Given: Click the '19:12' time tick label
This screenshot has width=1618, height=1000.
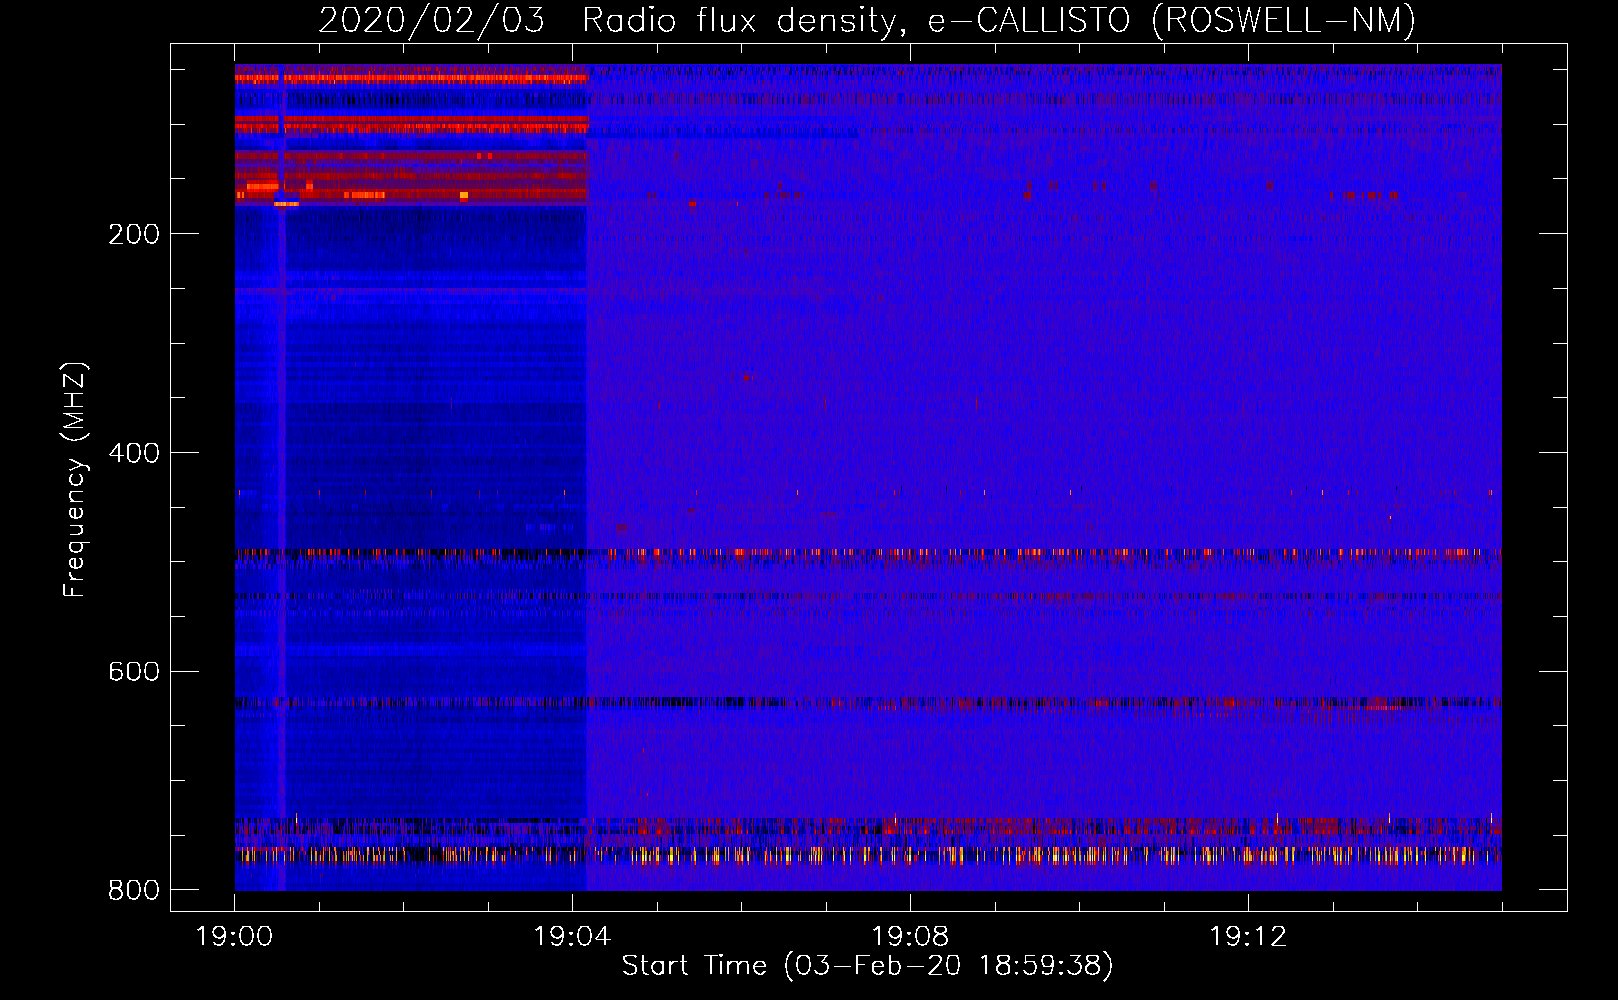Looking at the screenshot, I should [1248, 937].
